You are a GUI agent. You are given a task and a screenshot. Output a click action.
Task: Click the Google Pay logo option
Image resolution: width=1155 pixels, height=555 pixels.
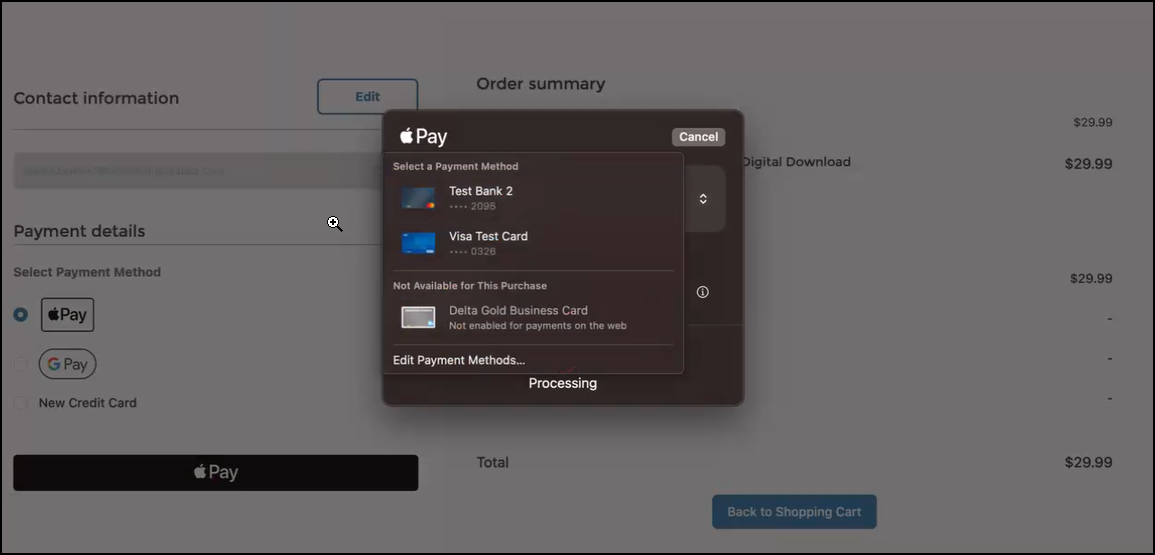tap(68, 364)
